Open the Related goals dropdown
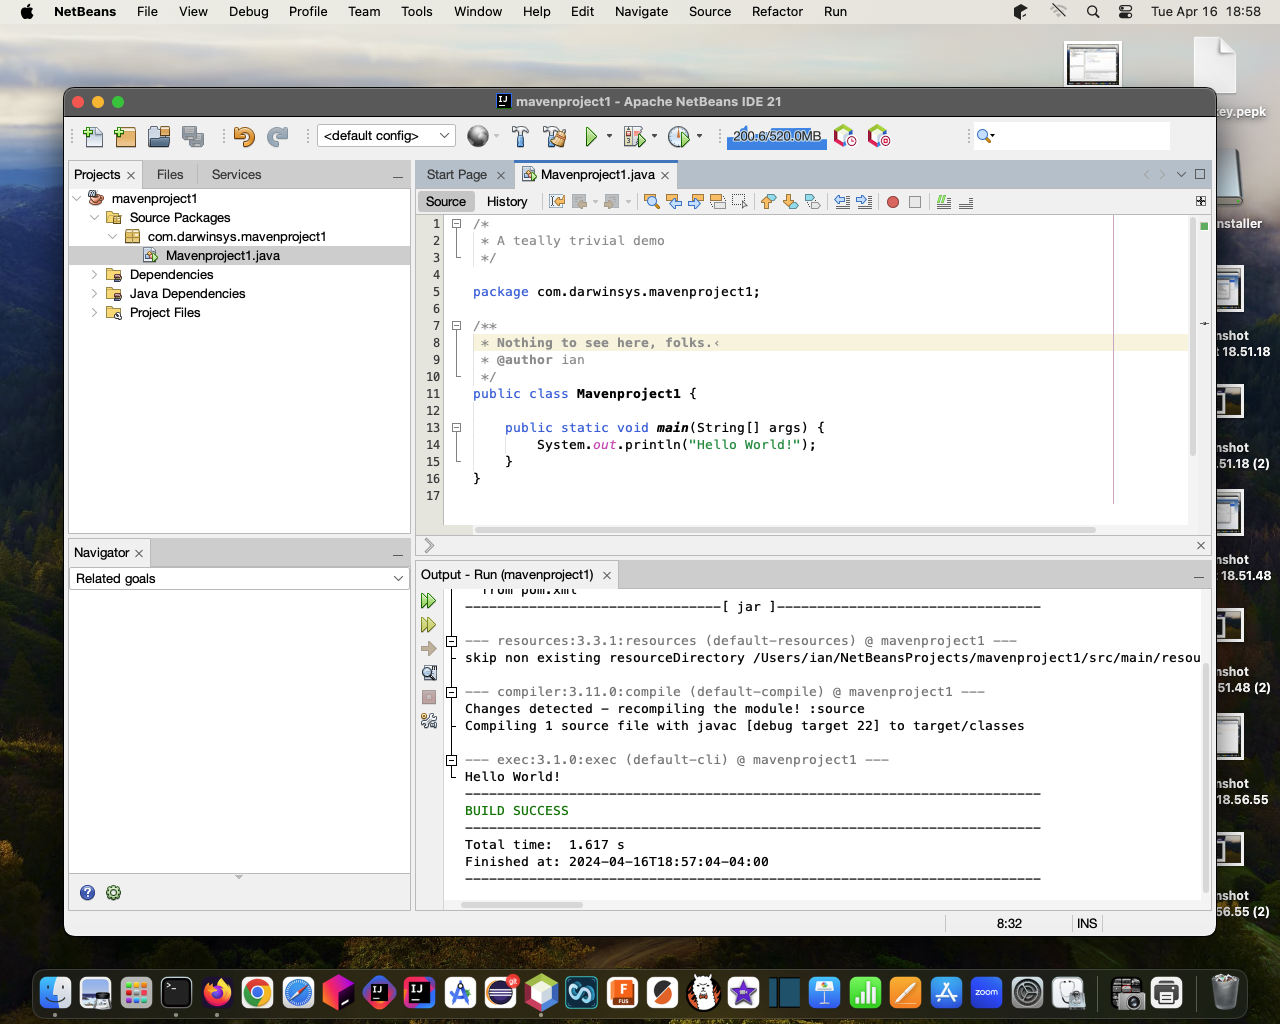The image size is (1280, 1024). pos(239,578)
